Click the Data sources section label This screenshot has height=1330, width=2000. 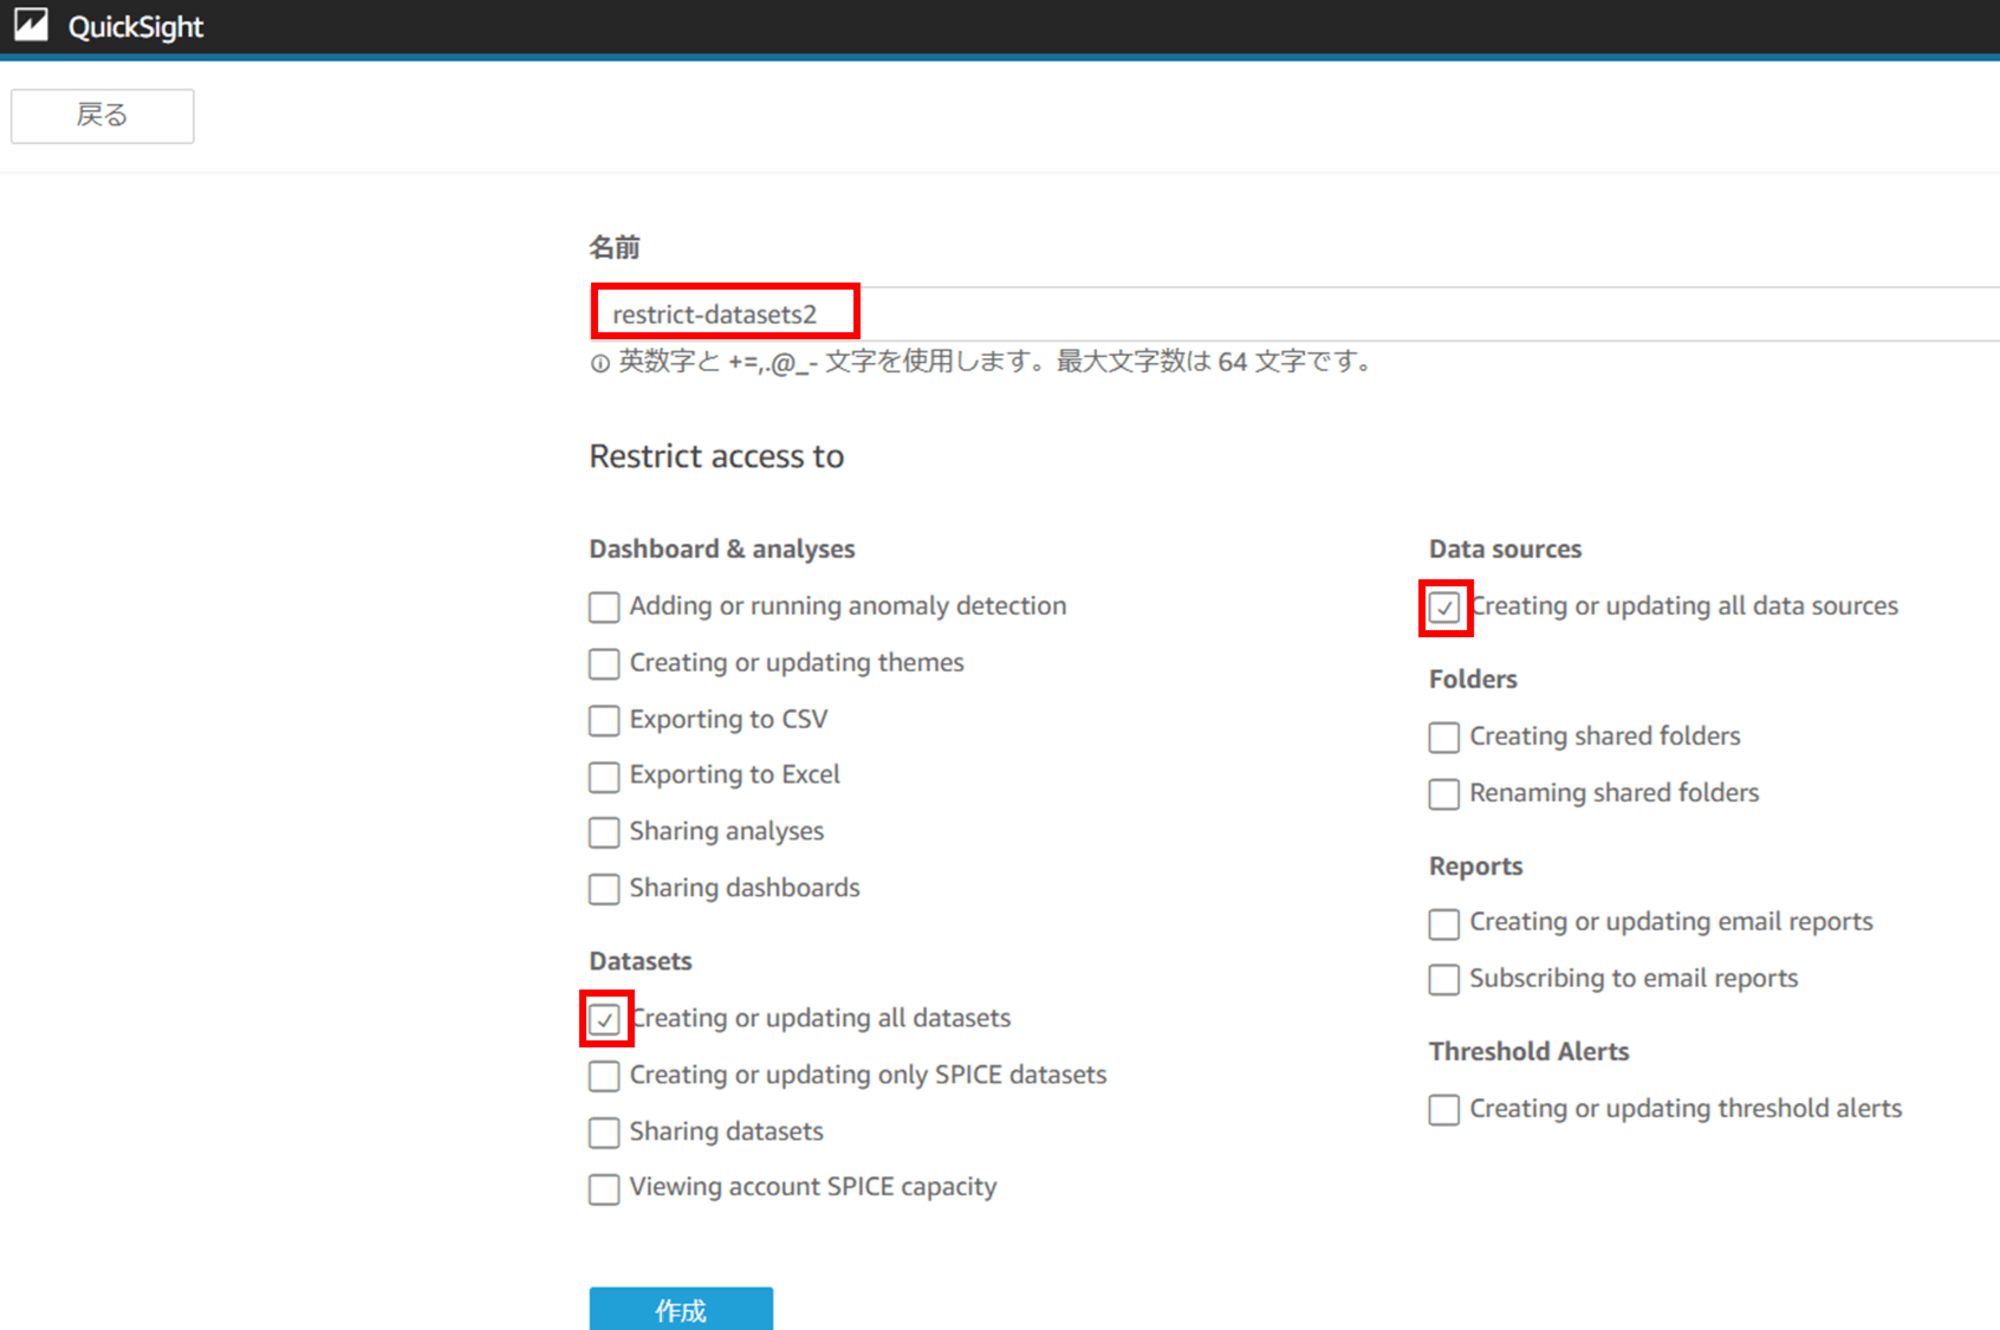pos(1505,549)
